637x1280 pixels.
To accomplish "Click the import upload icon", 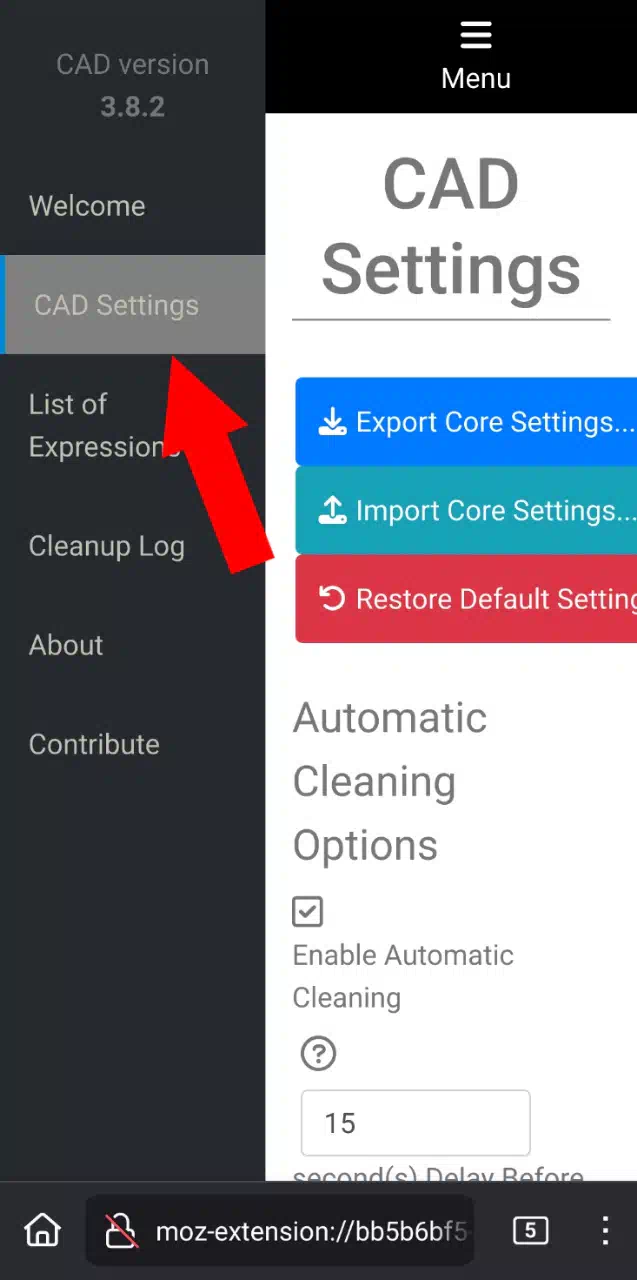I will click(x=332, y=511).
